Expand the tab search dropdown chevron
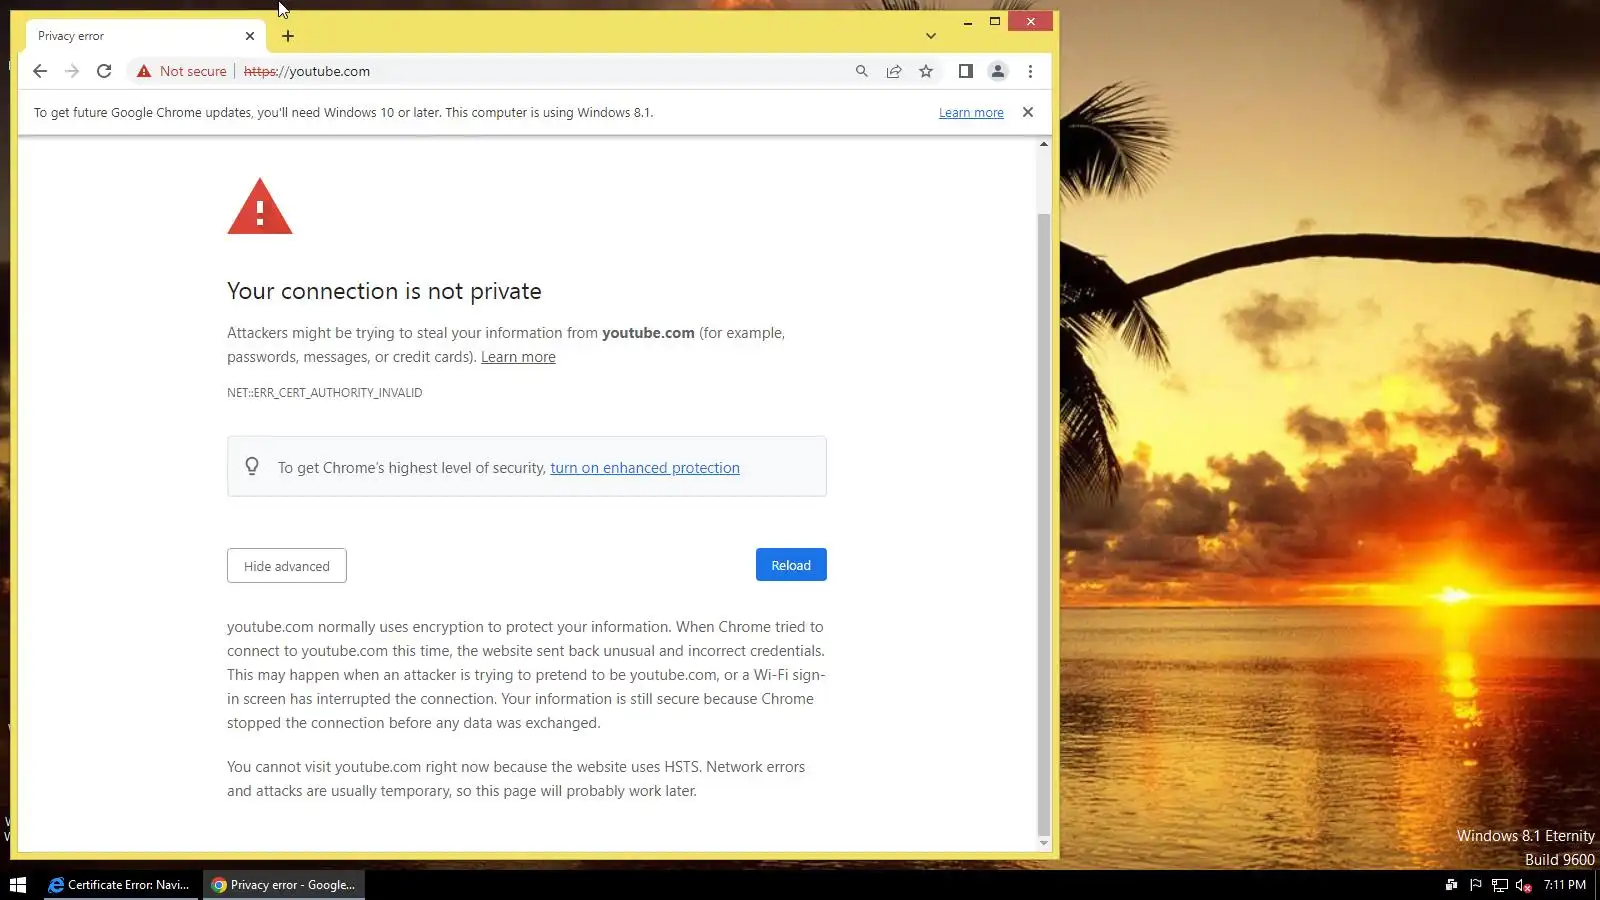1600x900 pixels. tap(931, 36)
